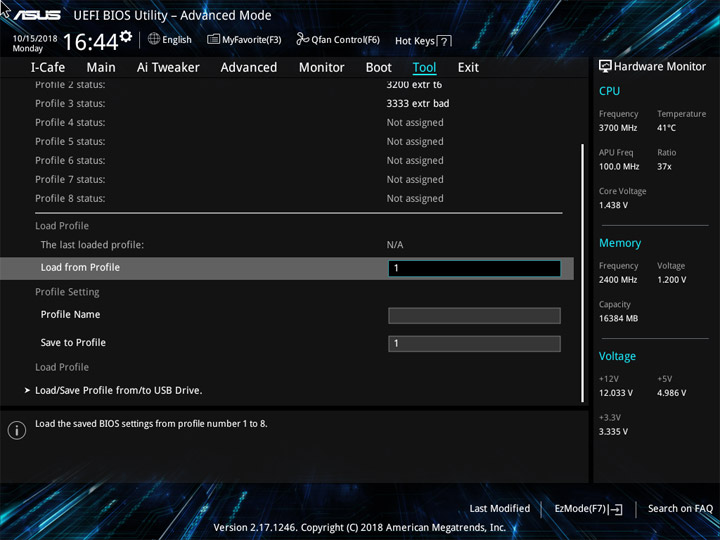Viewport: 720px width, 540px height.
Task: Click the Save to Profile input field
Action: click(474, 343)
